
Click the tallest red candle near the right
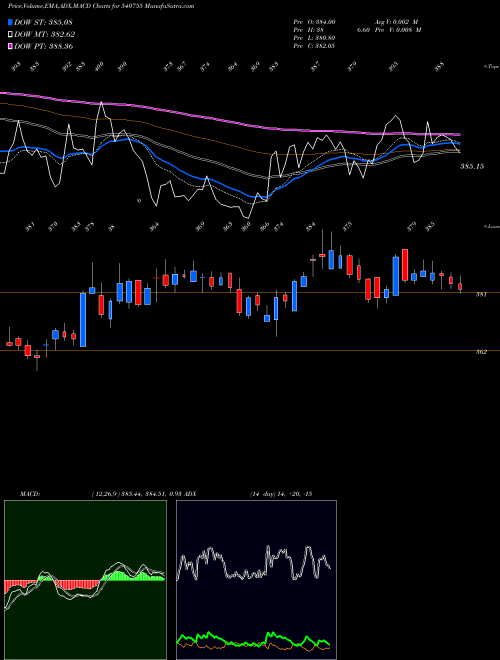[x=405, y=265]
